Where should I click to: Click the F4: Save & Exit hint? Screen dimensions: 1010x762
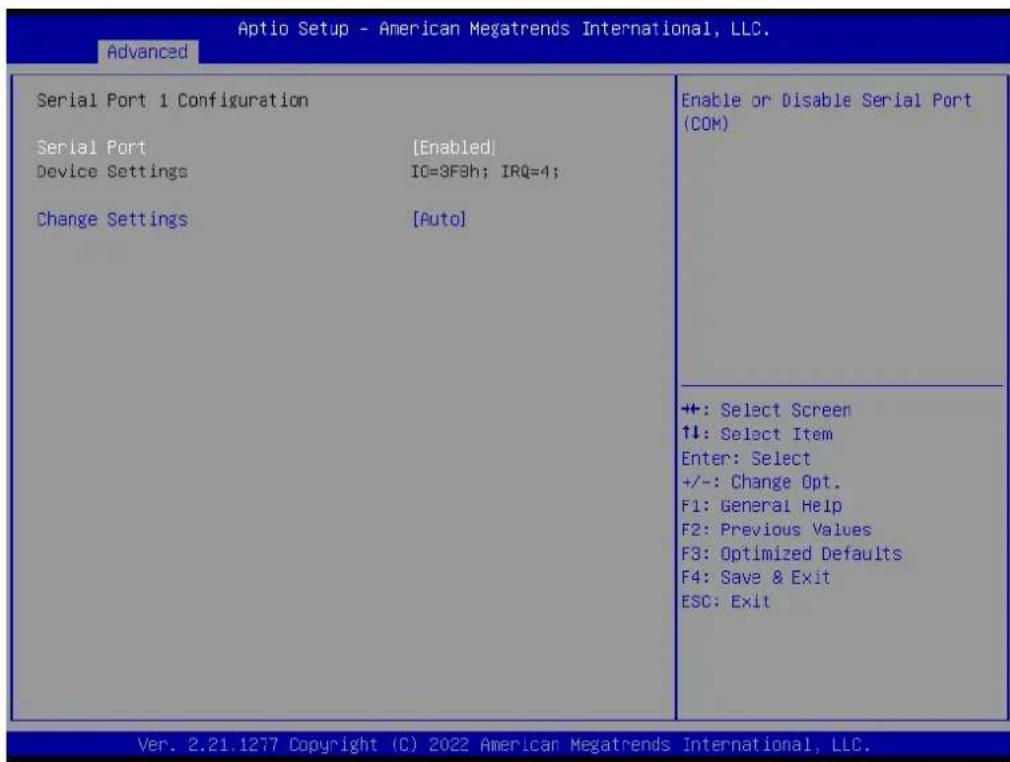pyautogui.click(x=756, y=578)
